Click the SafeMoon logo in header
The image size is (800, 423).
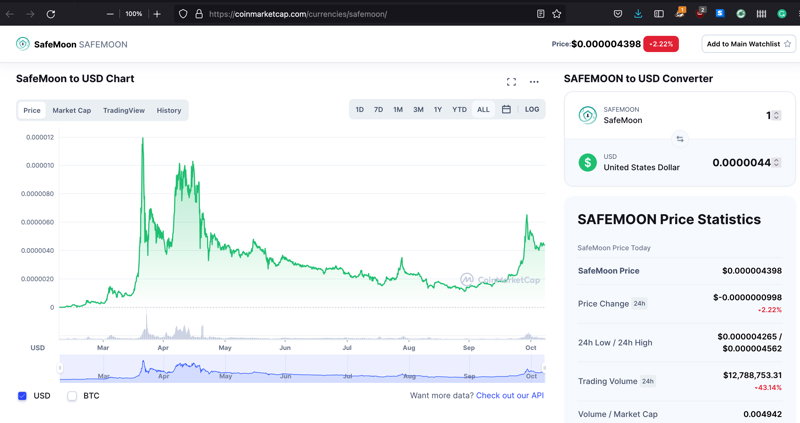[x=22, y=44]
